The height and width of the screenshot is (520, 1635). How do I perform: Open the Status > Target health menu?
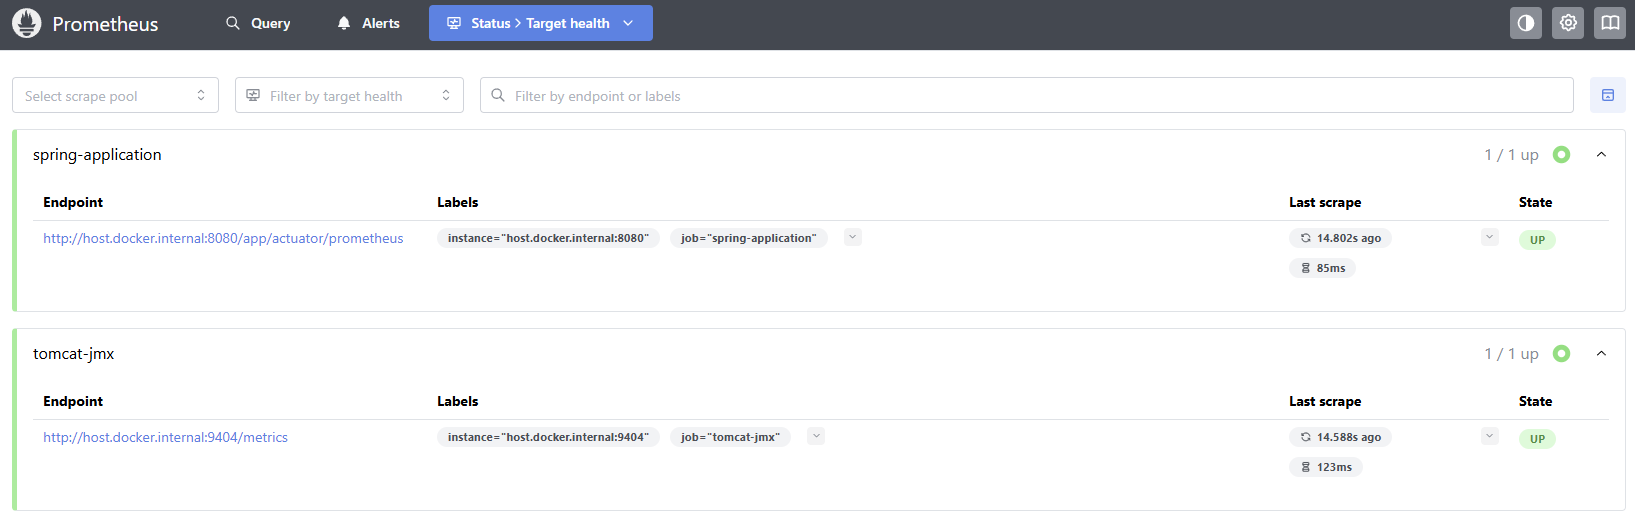[540, 23]
